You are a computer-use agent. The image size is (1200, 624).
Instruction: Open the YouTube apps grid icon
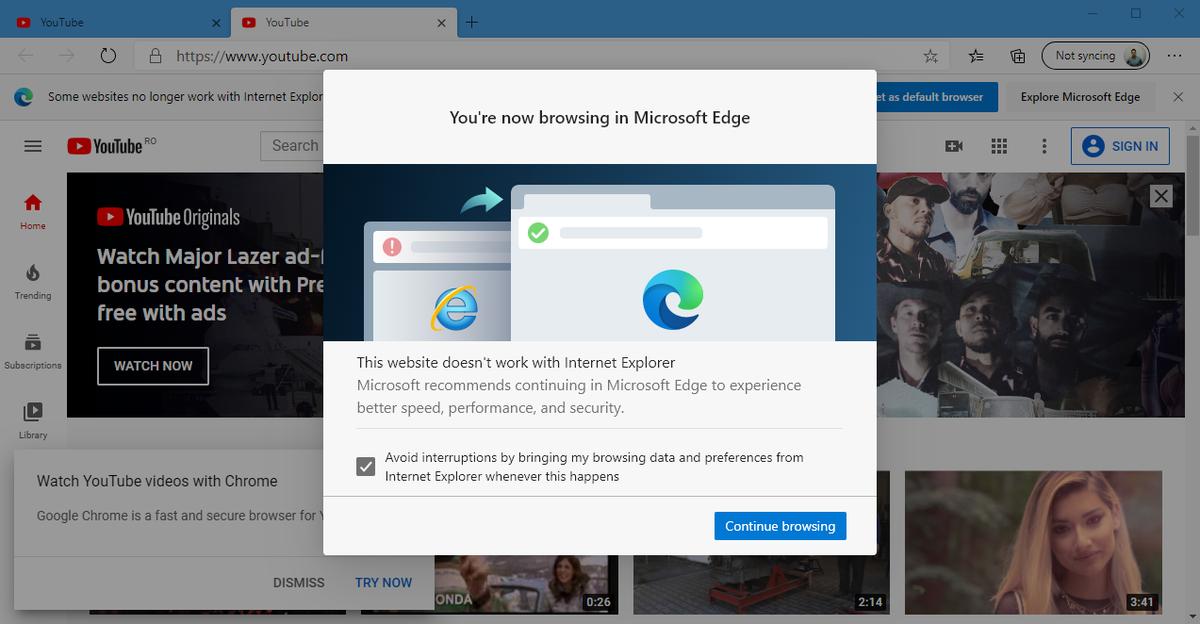click(x=998, y=146)
